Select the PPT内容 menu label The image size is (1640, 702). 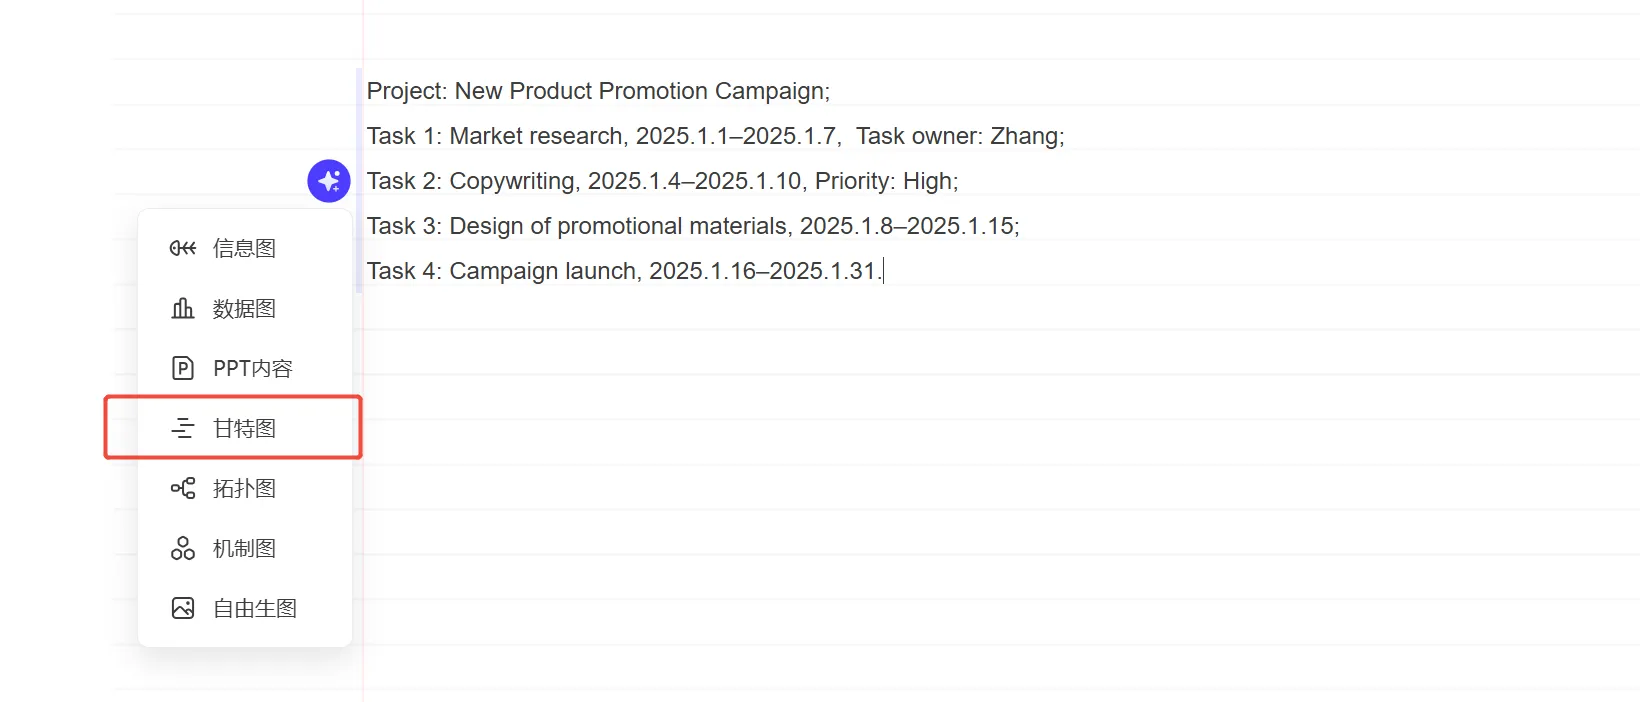(252, 368)
